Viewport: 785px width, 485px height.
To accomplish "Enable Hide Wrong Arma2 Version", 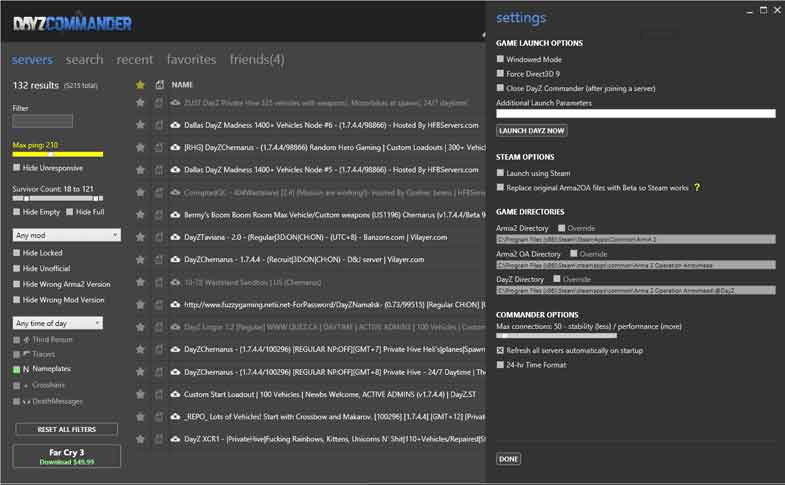I will (x=17, y=284).
